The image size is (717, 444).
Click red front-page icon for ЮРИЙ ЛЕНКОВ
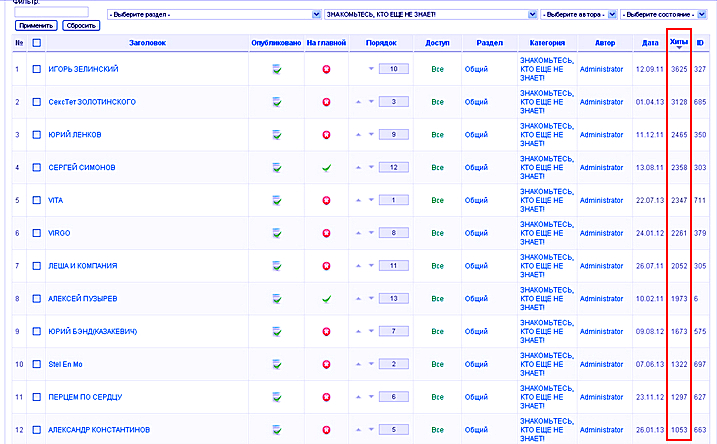click(326, 135)
